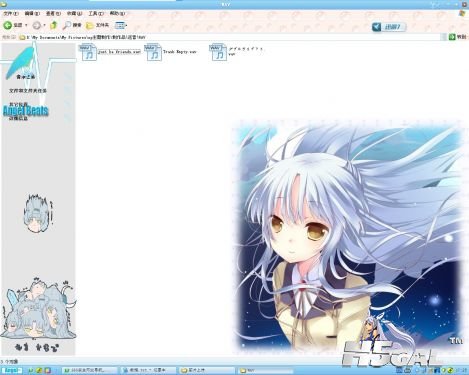Click the second quick launch icon

(39, 370)
